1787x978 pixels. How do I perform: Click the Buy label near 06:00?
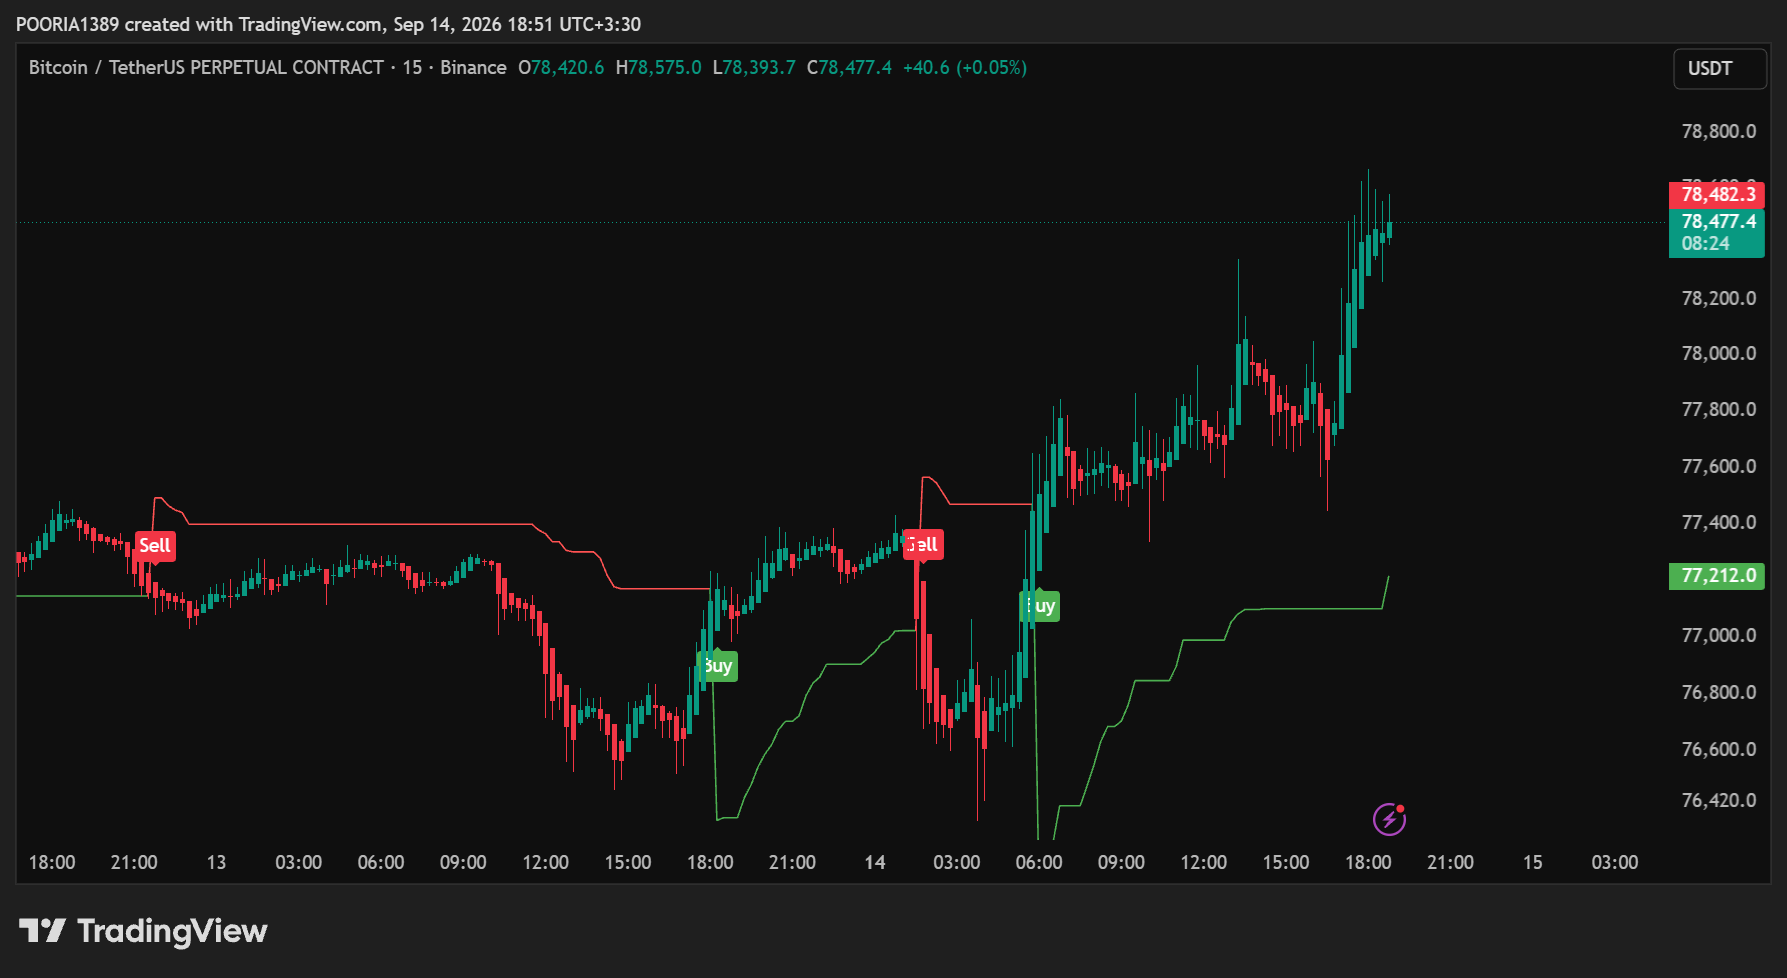tap(1040, 606)
